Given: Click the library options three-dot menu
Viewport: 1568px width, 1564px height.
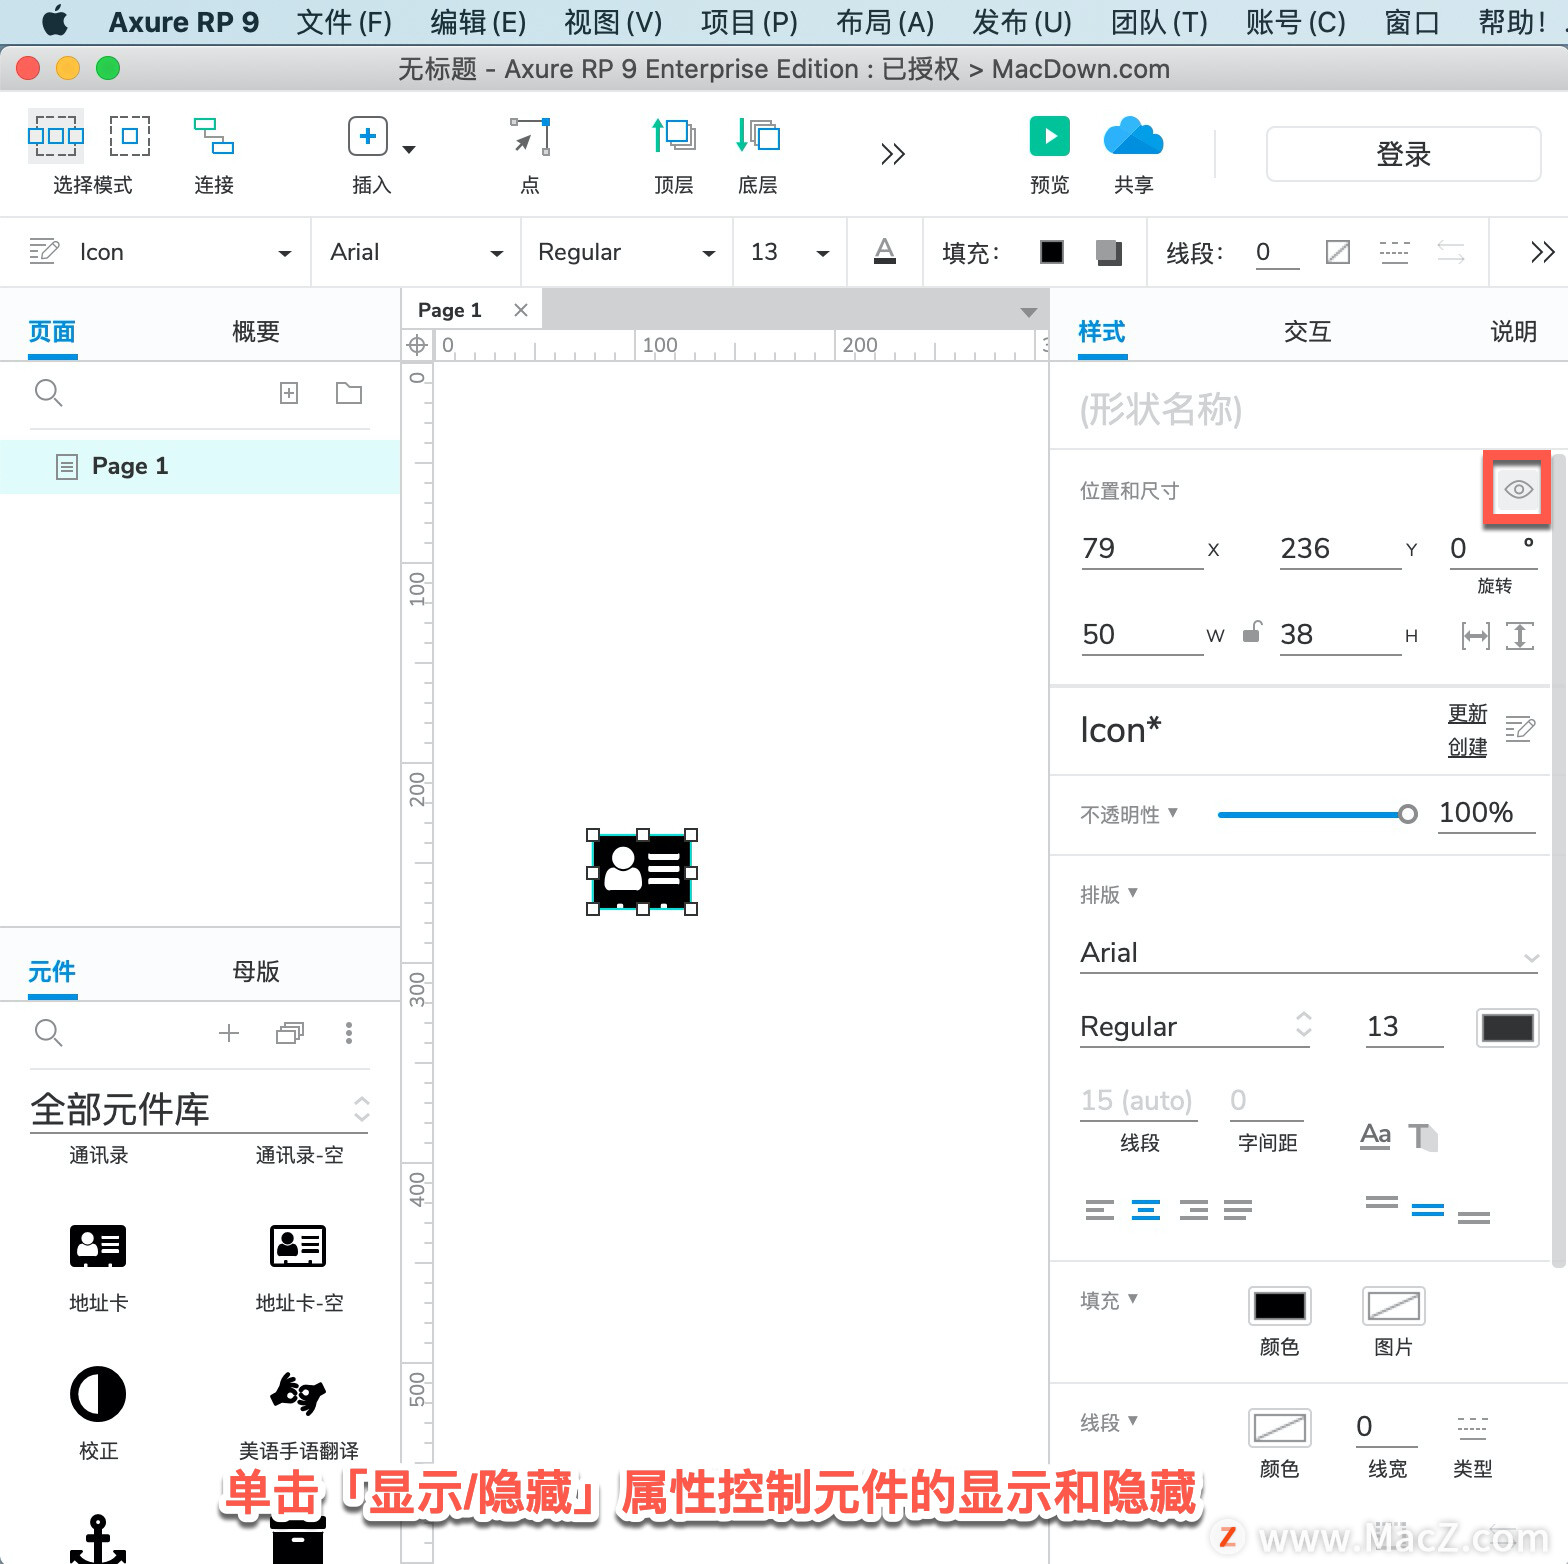Looking at the screenshot, I should point(349,1033).
